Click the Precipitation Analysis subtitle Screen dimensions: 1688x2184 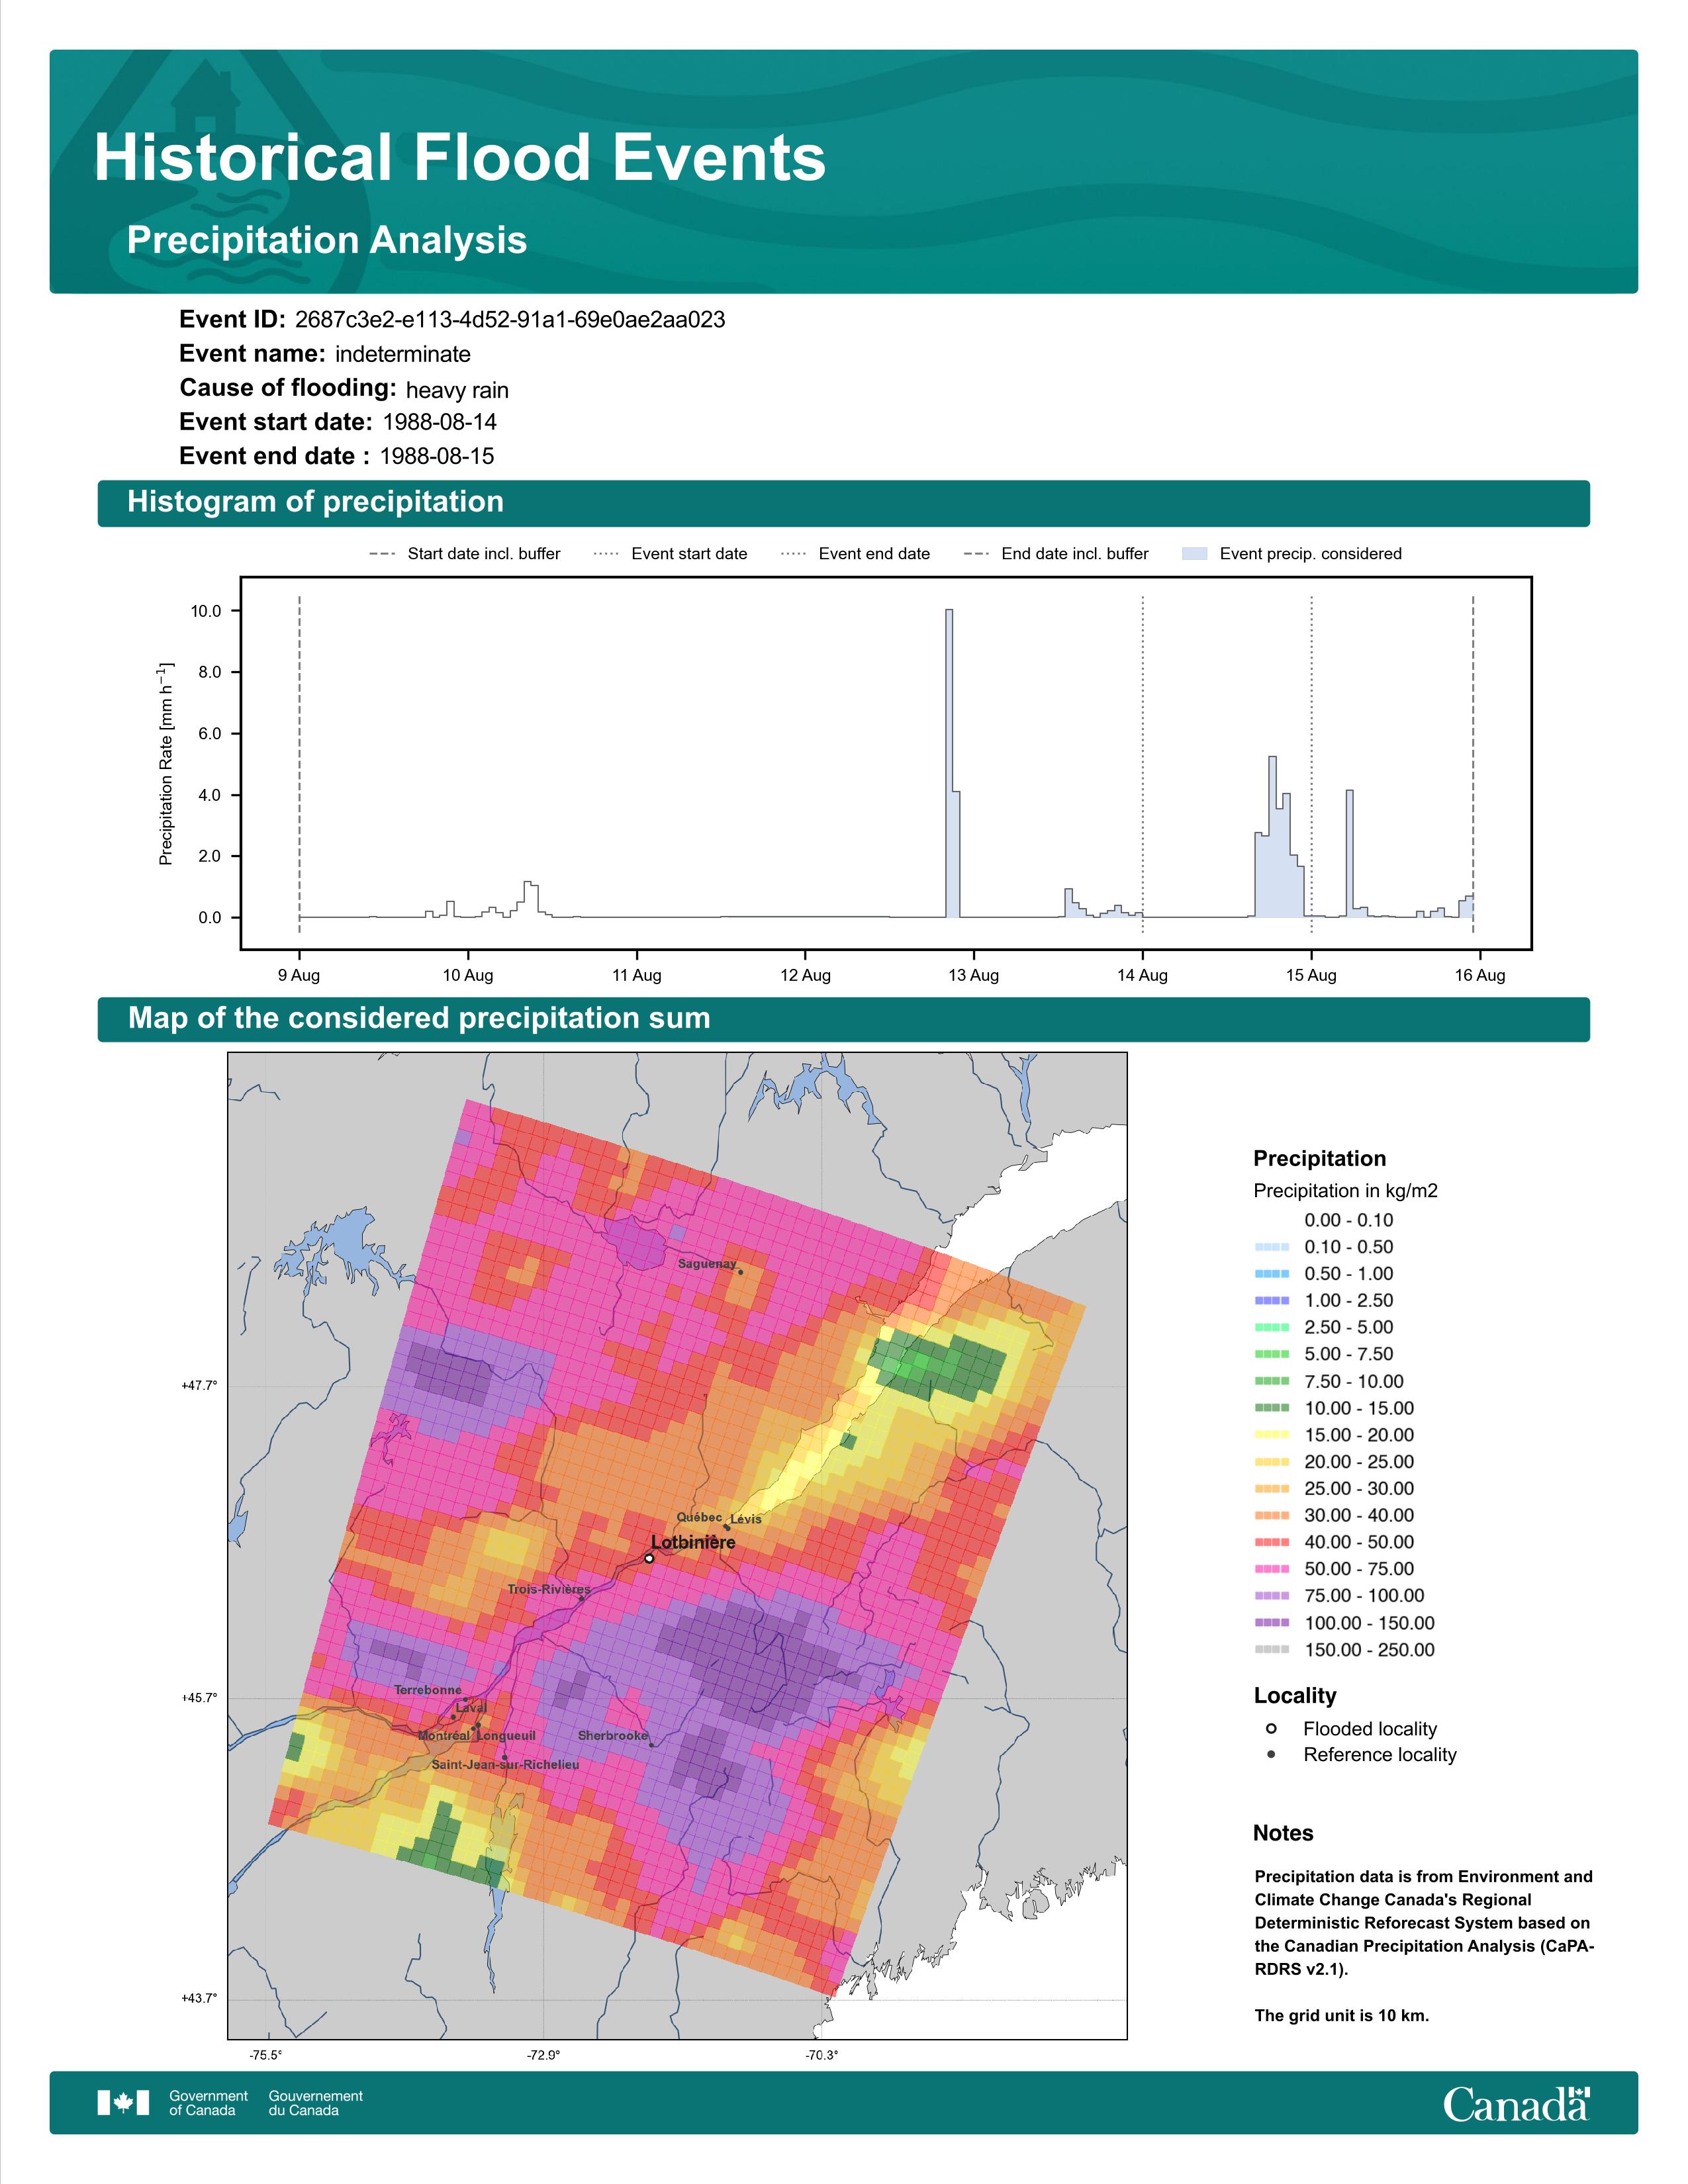click(327, 241)
